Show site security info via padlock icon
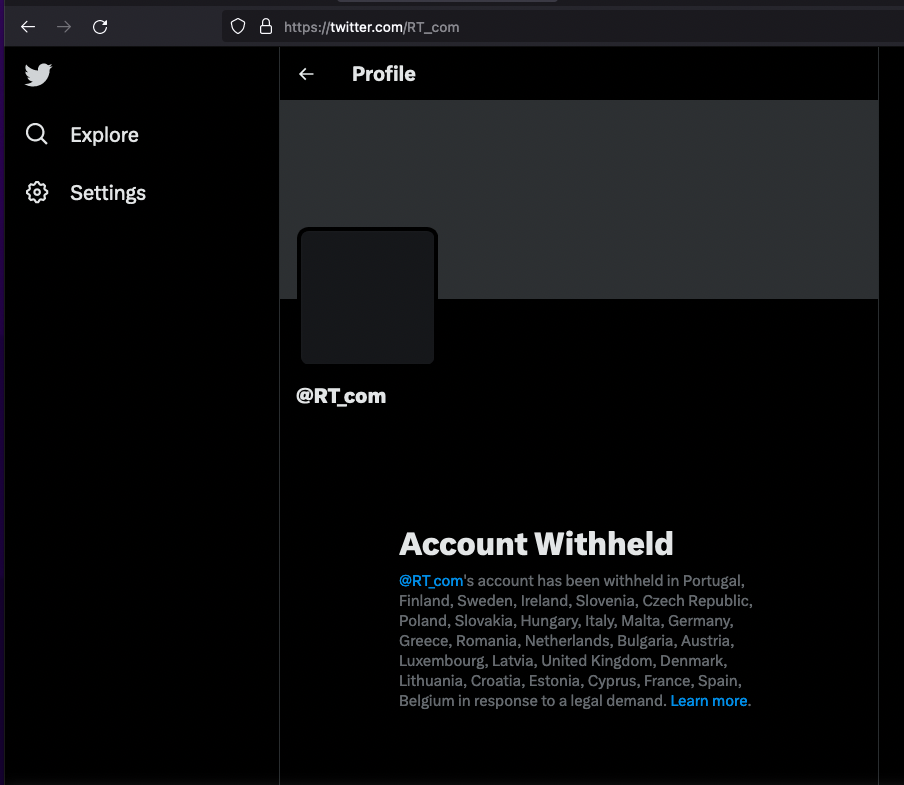 pos(265,27)
